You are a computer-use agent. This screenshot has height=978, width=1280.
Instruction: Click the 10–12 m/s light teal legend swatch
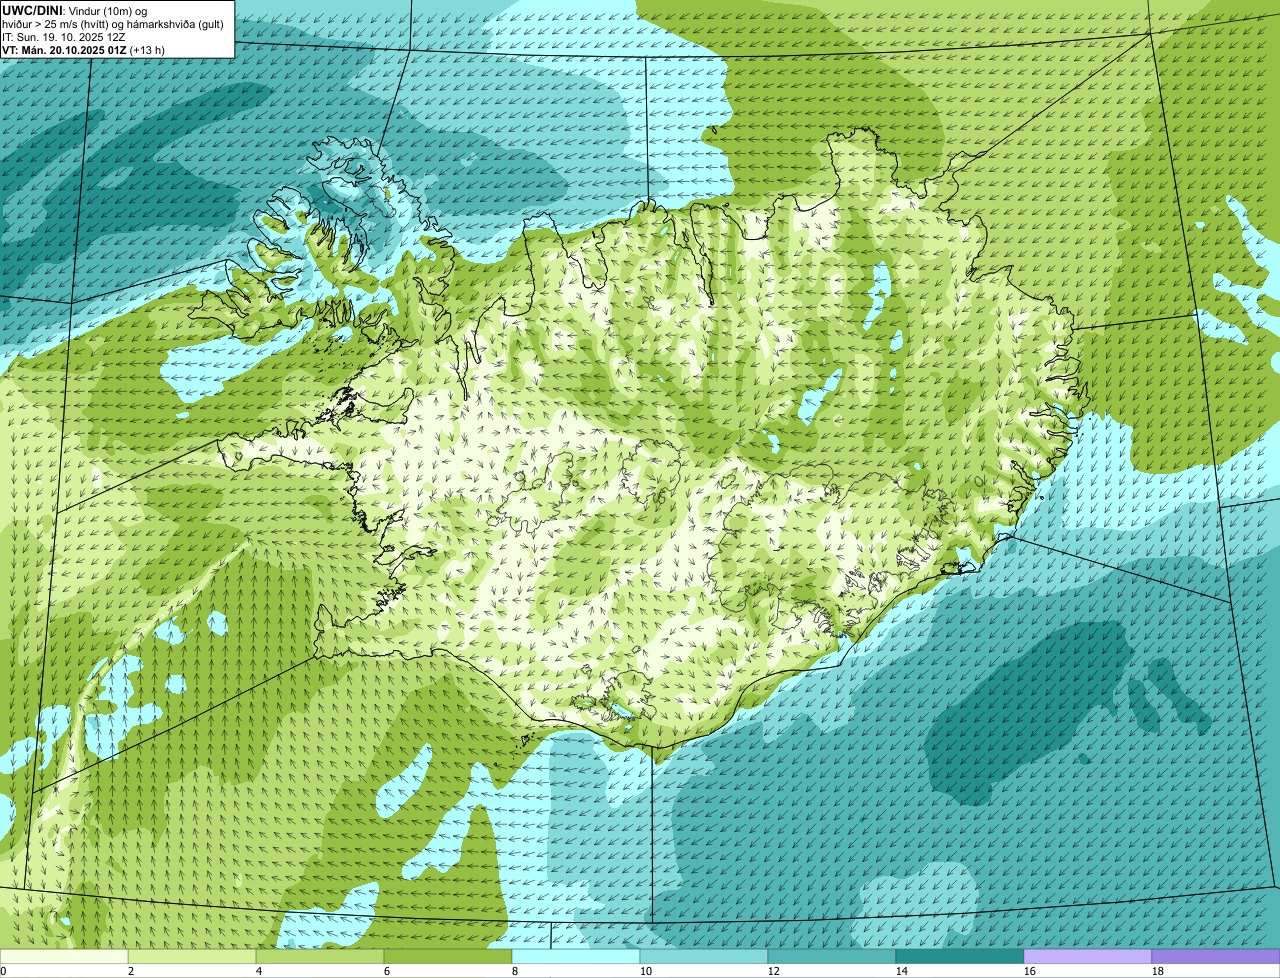pyautogui.click(x=704, y=956)
